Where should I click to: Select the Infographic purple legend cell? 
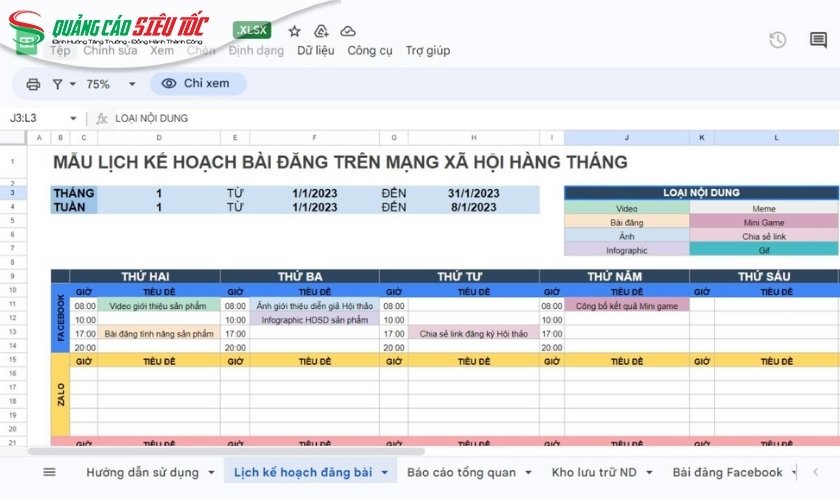click(626, 250)
